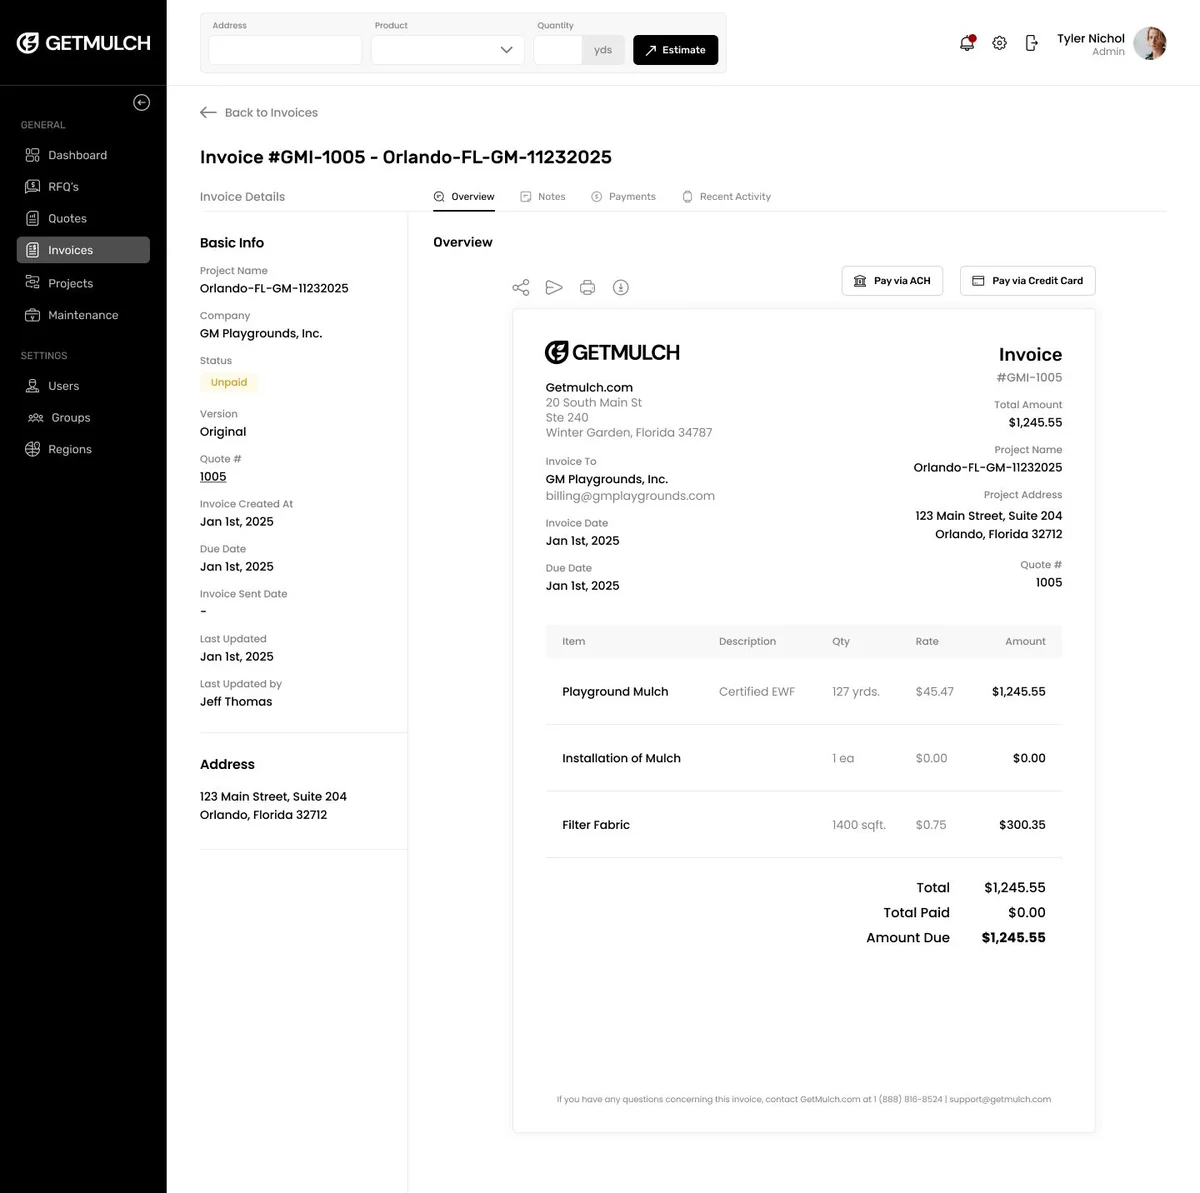Open settings gear icon in header
This screenshot has width=1200, height=1193.
pyautogui.click(x=999, y=43)
